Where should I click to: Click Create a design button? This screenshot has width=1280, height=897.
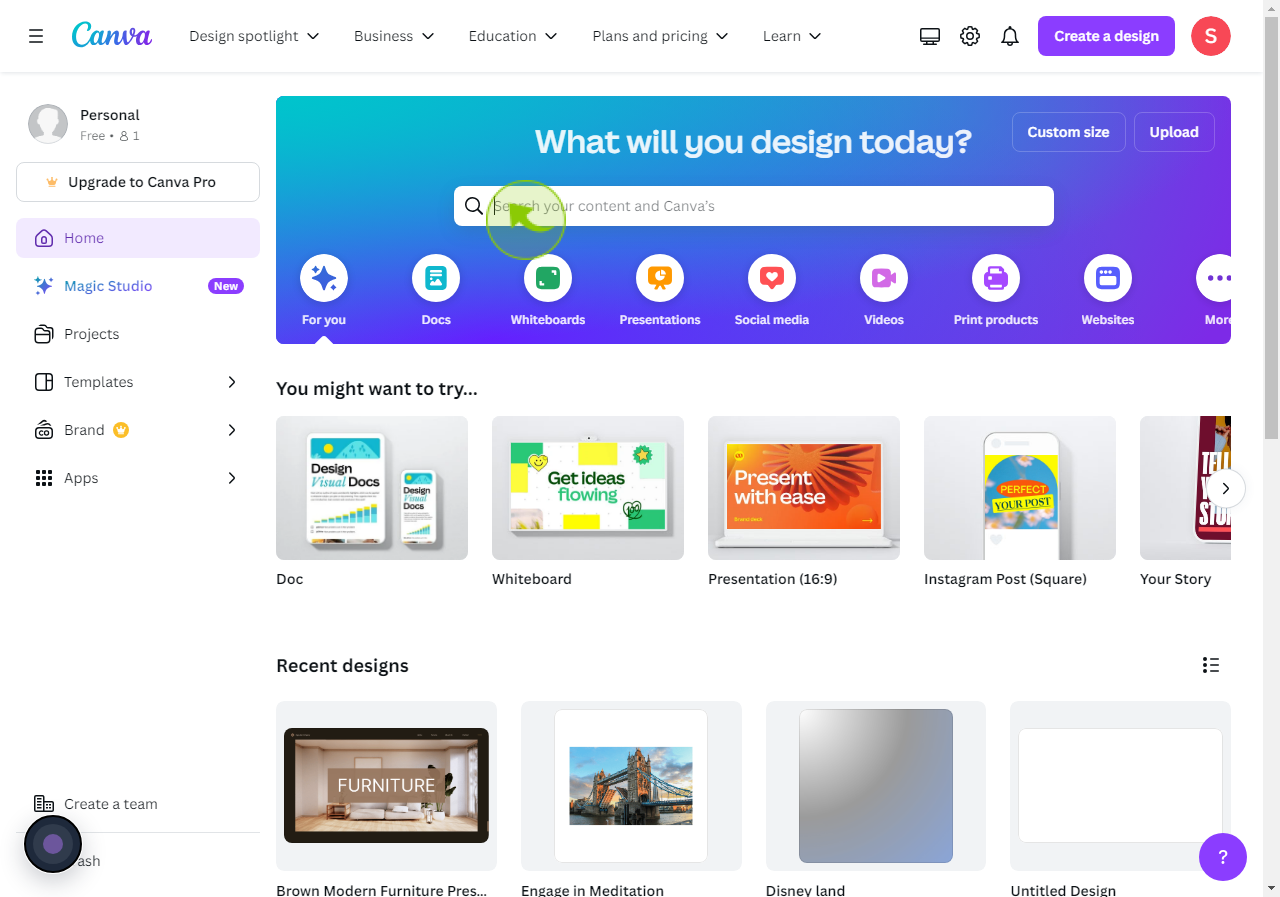[1106, 36]
